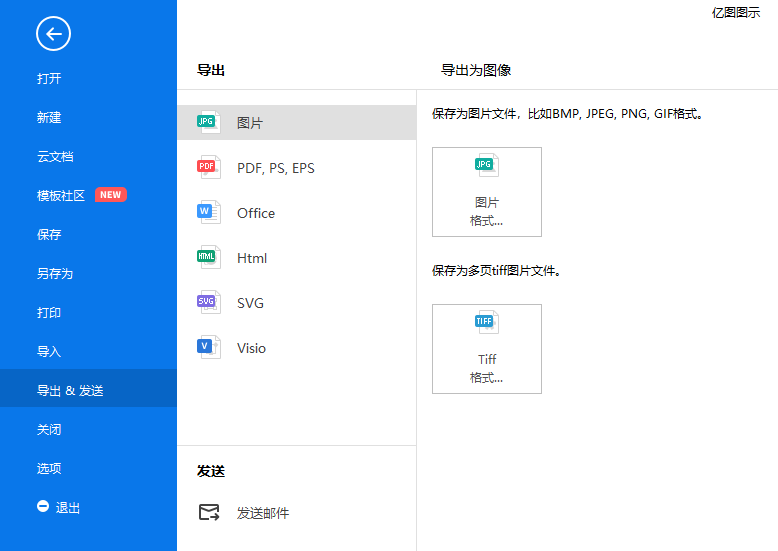Select 新建 in the sidebar
This screenshot has height=551, width=778.
(49, 118)
